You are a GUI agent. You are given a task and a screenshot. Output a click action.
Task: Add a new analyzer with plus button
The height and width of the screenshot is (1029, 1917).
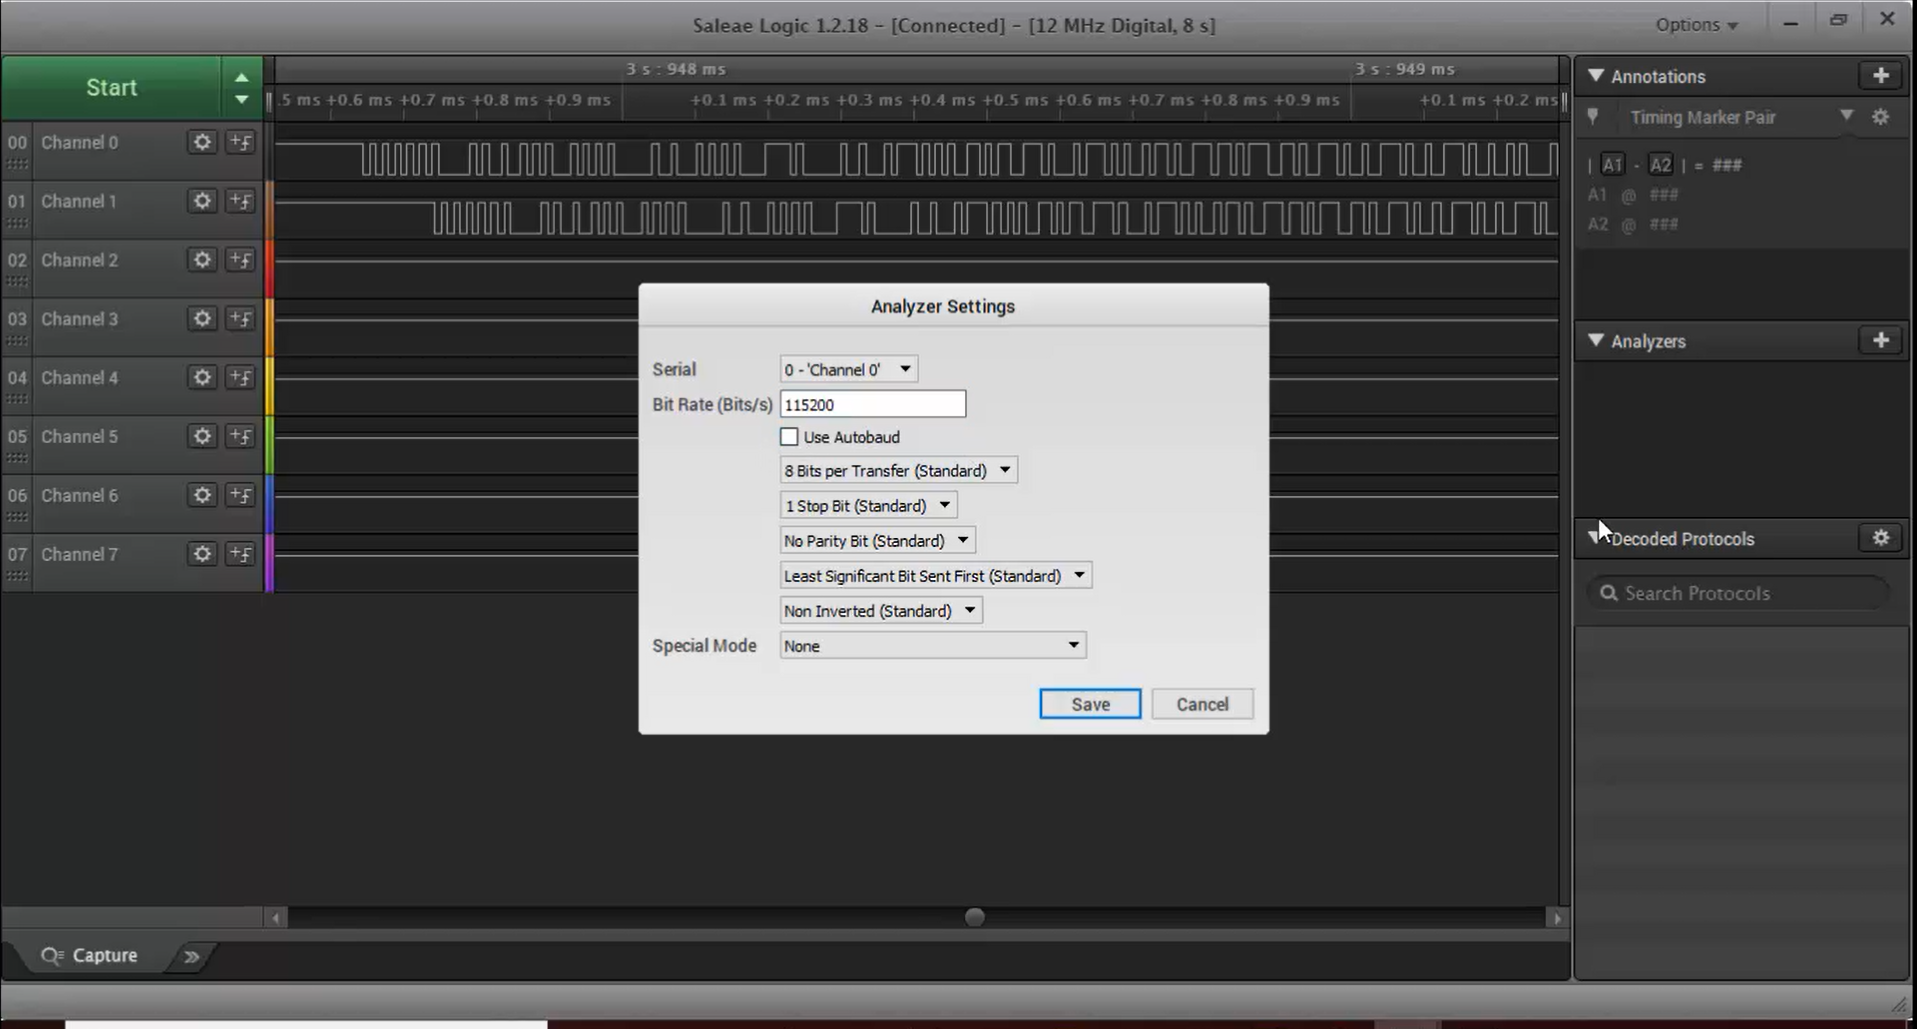[x=1880, y=341]
